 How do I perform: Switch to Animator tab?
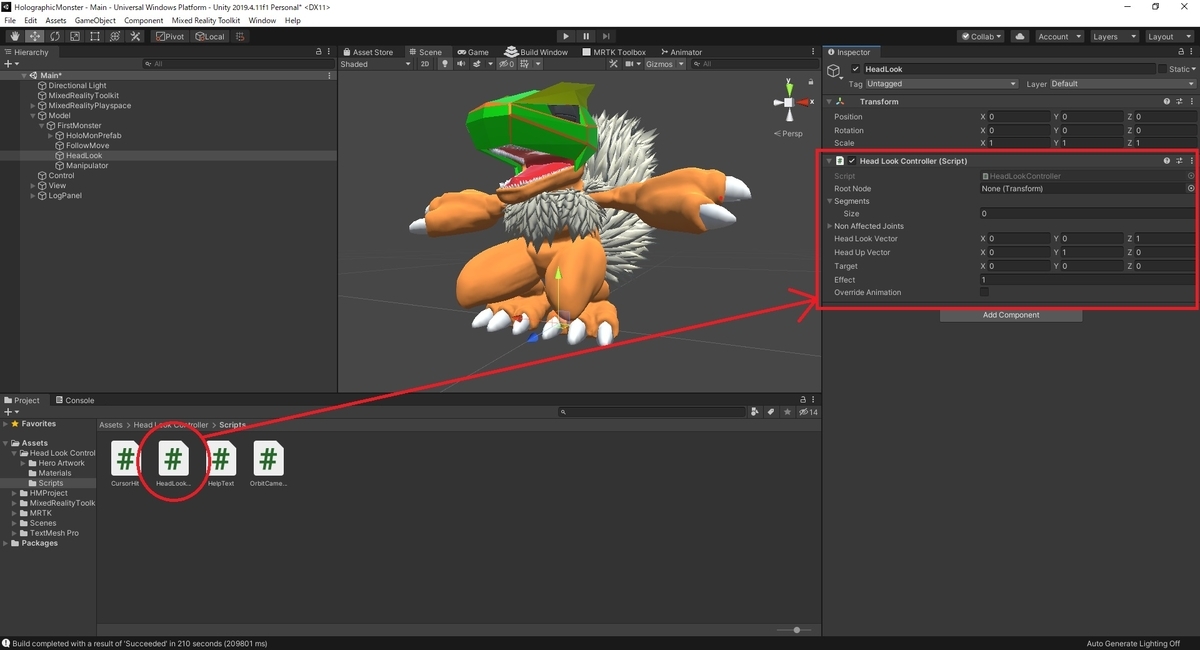coord(680,52)
